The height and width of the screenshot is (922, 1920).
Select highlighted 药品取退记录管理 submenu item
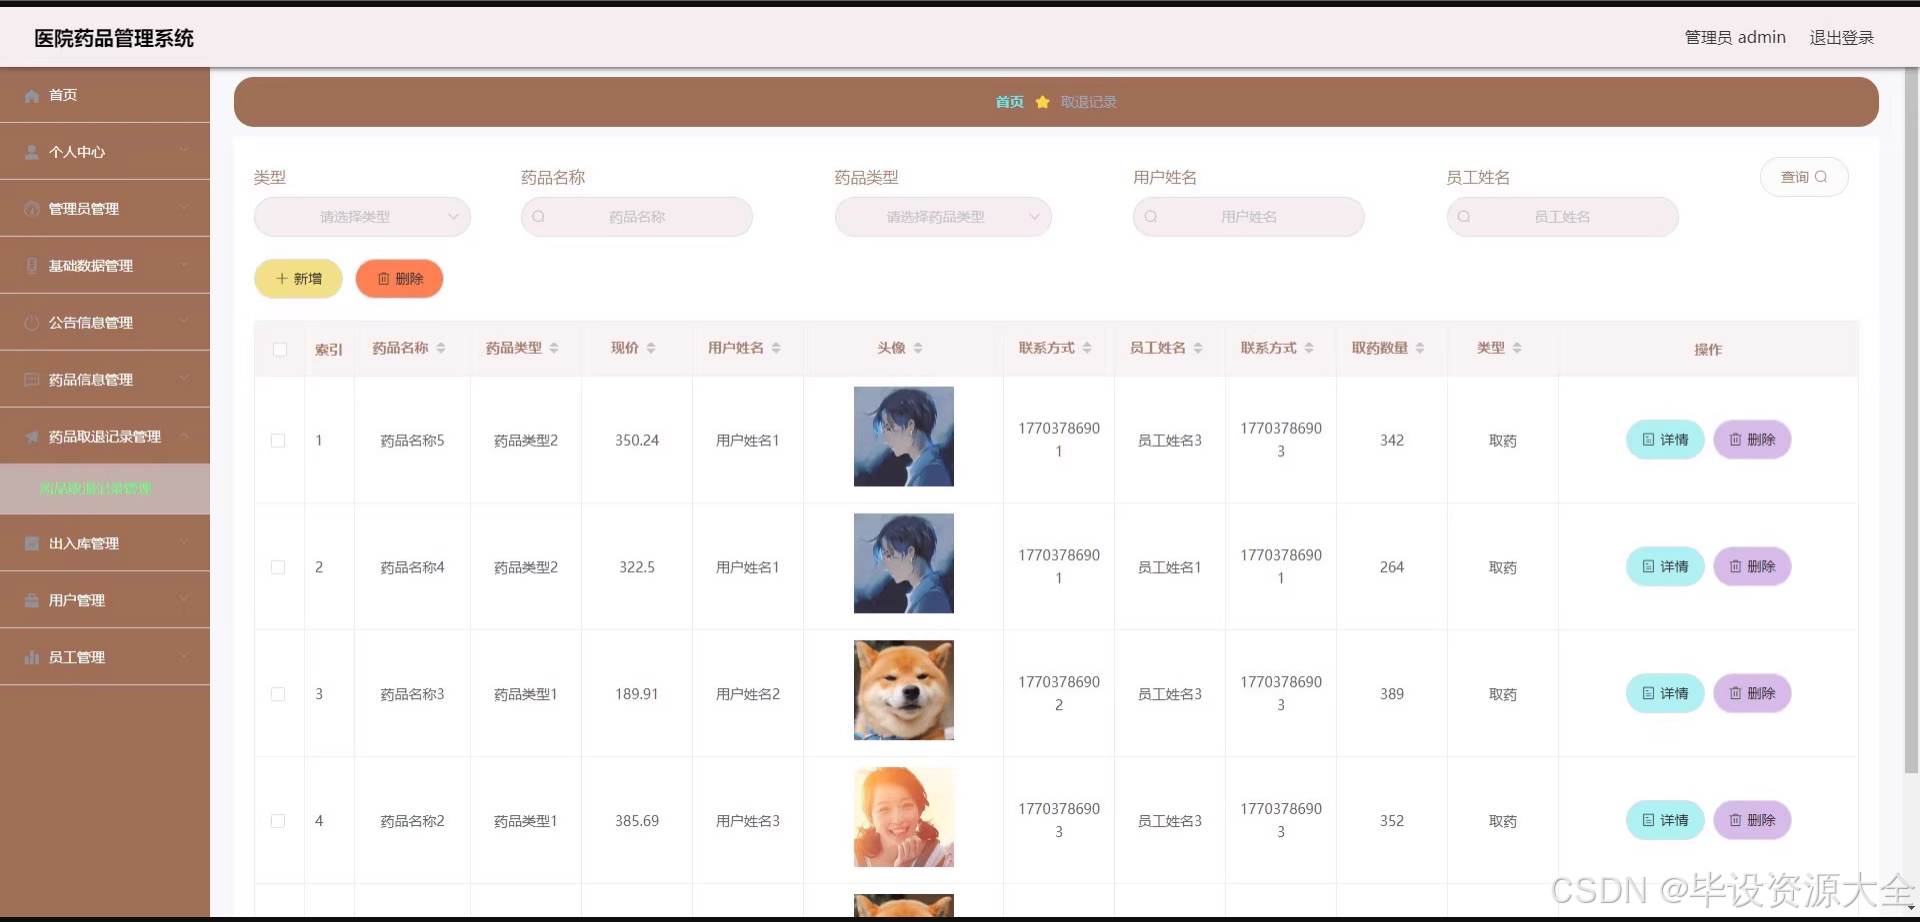(105, 489)
